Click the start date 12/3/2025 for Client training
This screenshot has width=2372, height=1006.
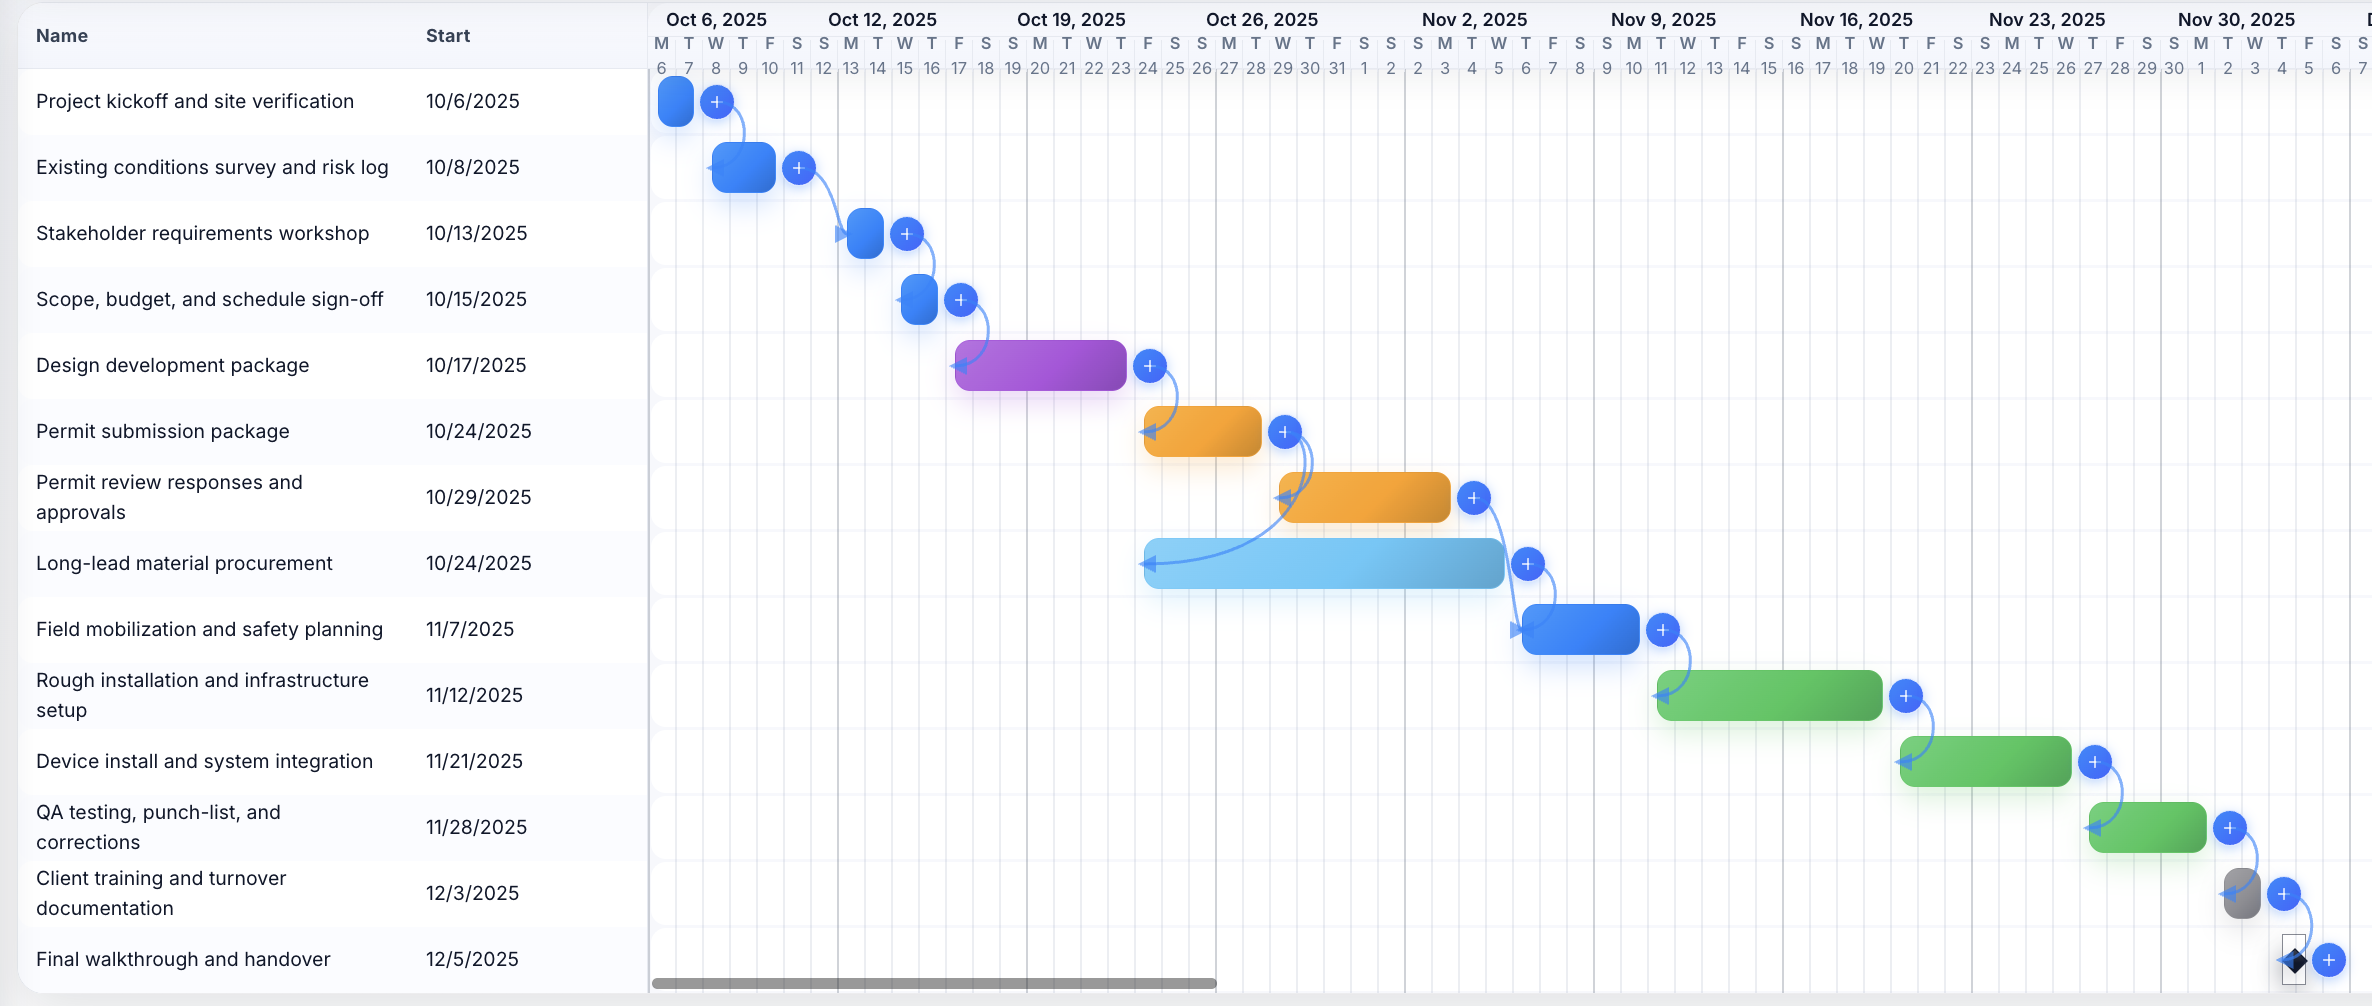coord(472,893)
